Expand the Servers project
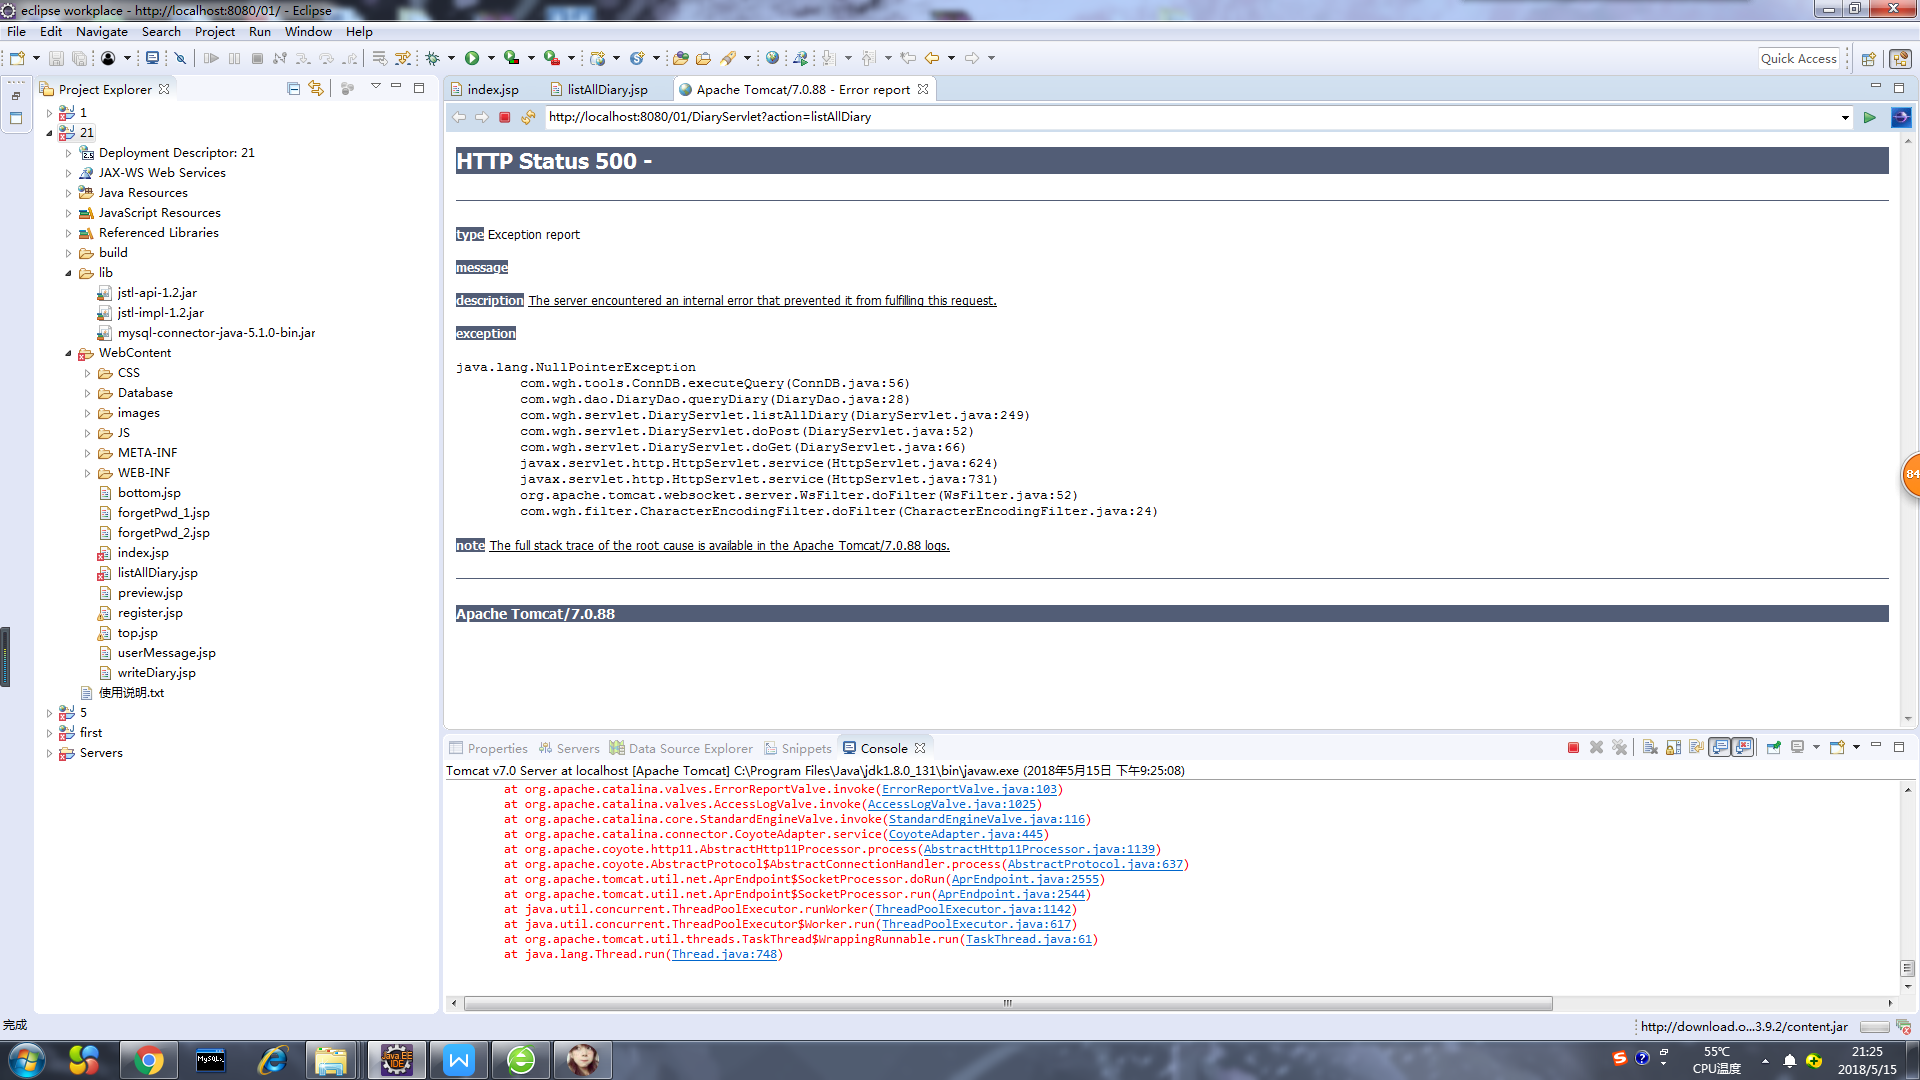This screenshot has height=1080, width=1920. (49, 753)
